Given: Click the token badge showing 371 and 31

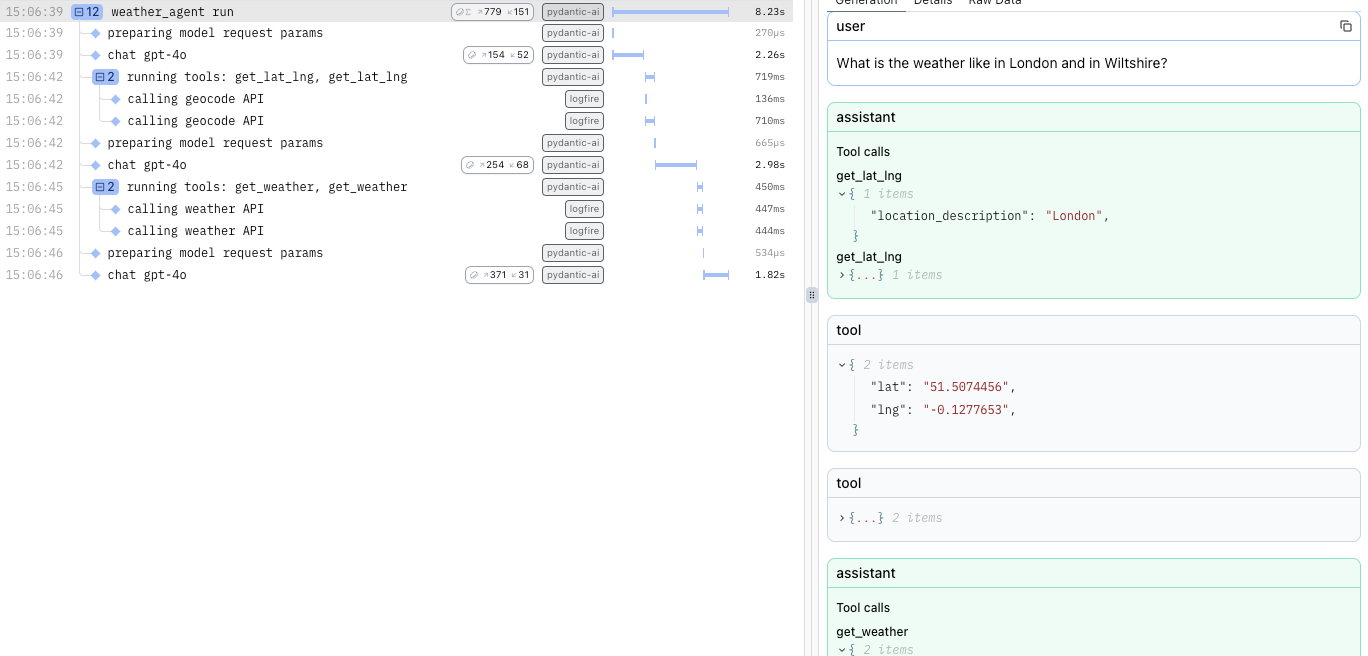Looking at the screenshot, I should (x=499, y=275).
